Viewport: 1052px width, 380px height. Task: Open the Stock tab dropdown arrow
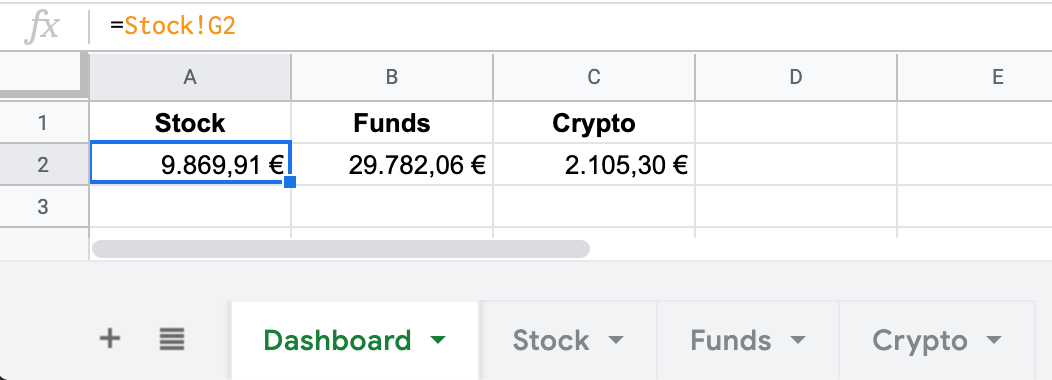615,340
